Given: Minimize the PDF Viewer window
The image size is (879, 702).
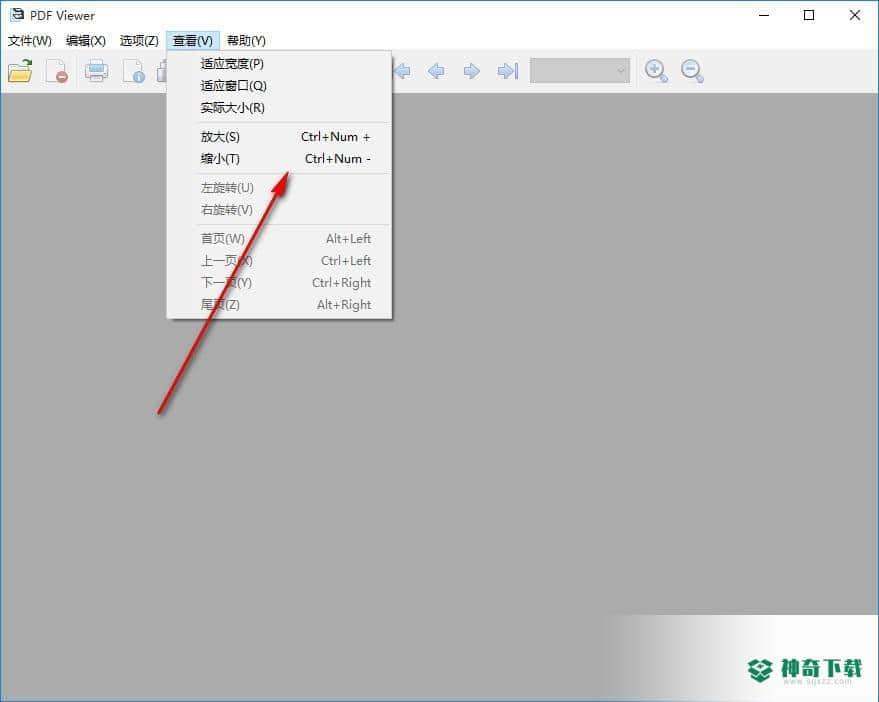Looking at the screenshot, I should 764,15.
